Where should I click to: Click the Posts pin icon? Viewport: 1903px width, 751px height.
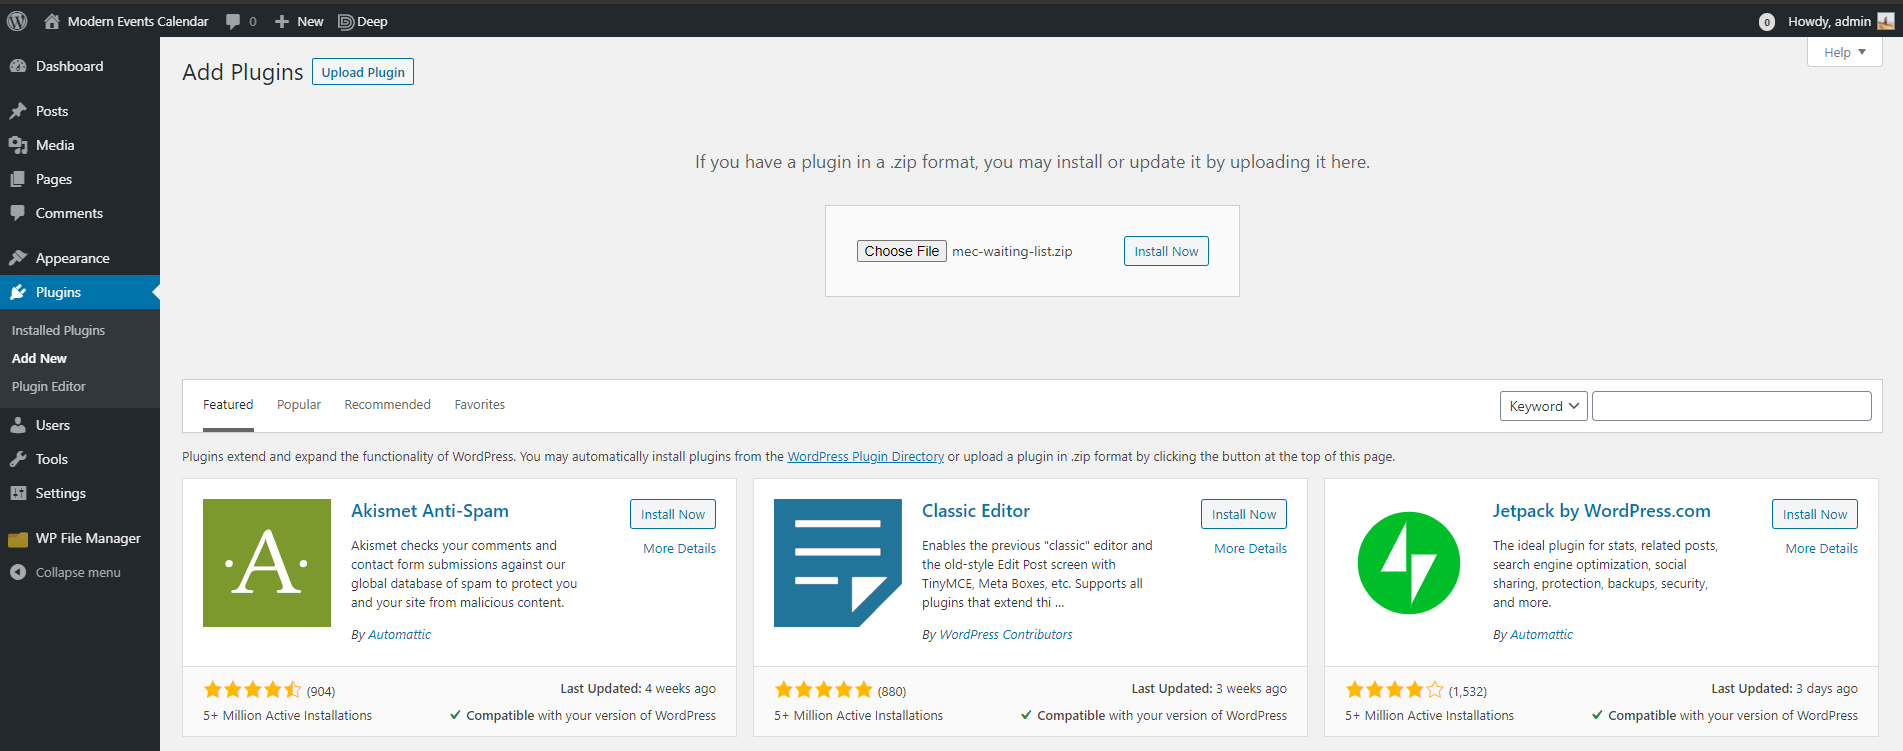(18, 111)
